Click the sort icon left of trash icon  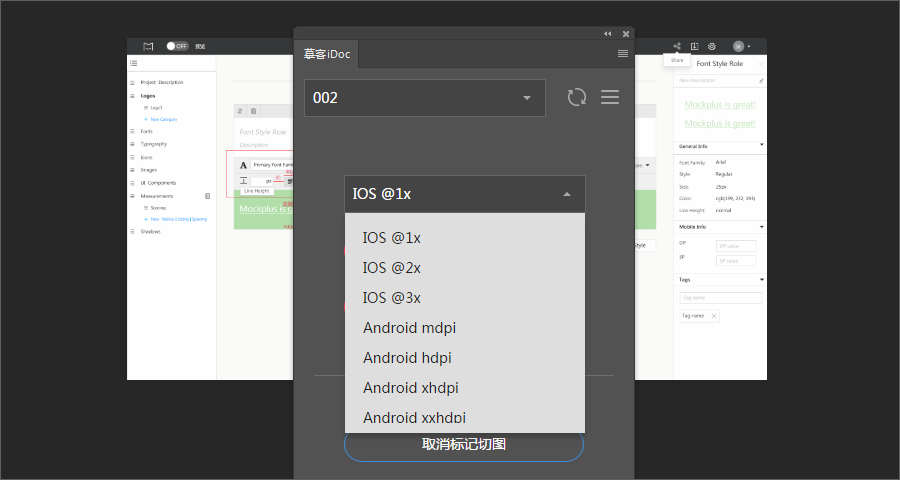click(240, 111)
